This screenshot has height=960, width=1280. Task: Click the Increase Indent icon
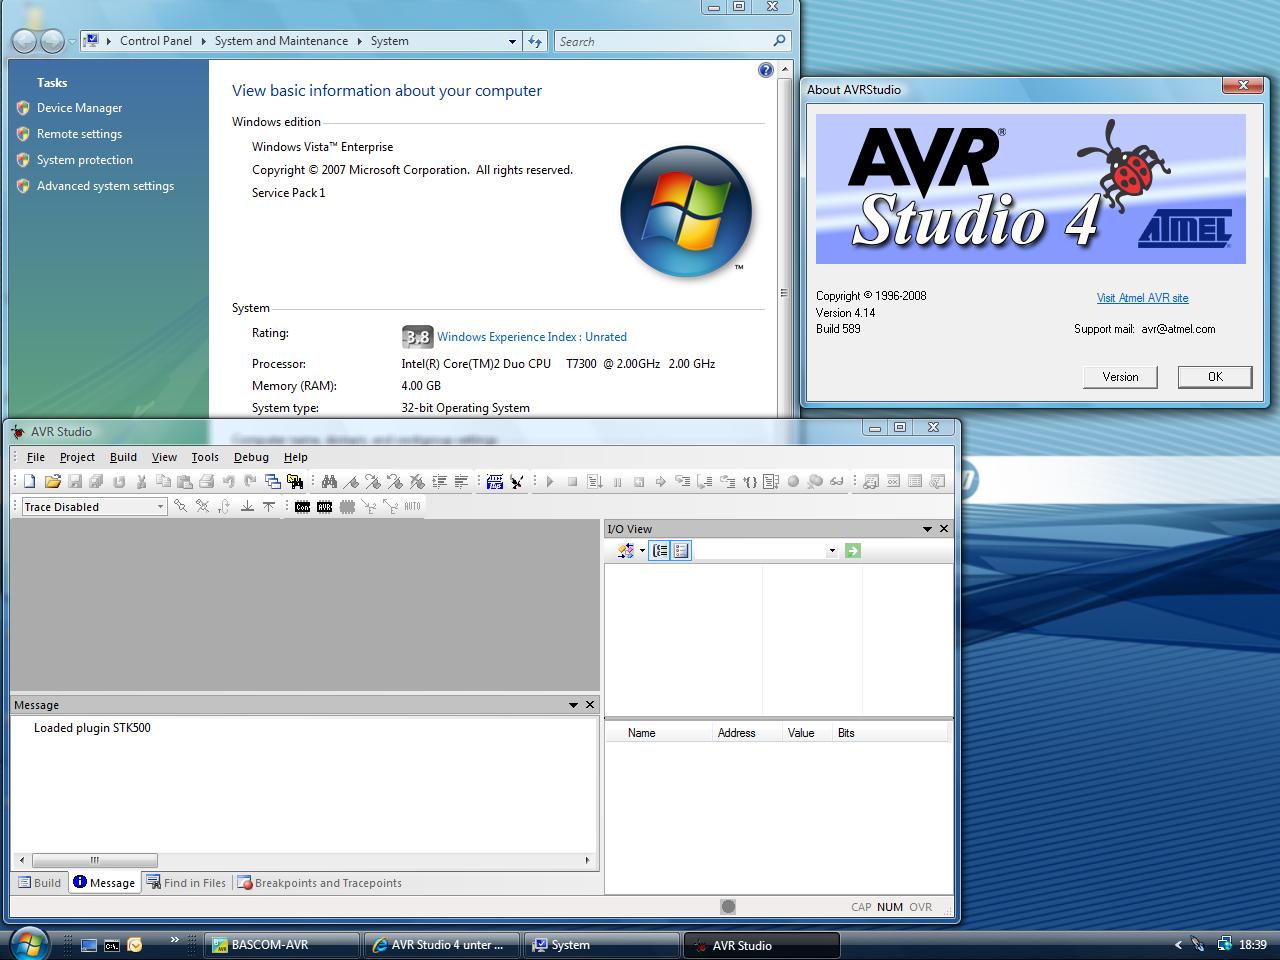click(439, 482)
